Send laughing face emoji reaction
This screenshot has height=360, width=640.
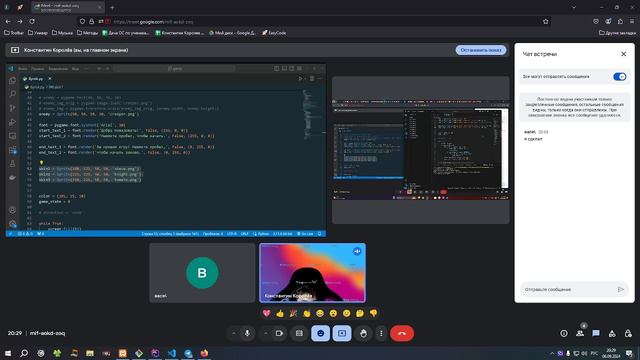(320, 313)
